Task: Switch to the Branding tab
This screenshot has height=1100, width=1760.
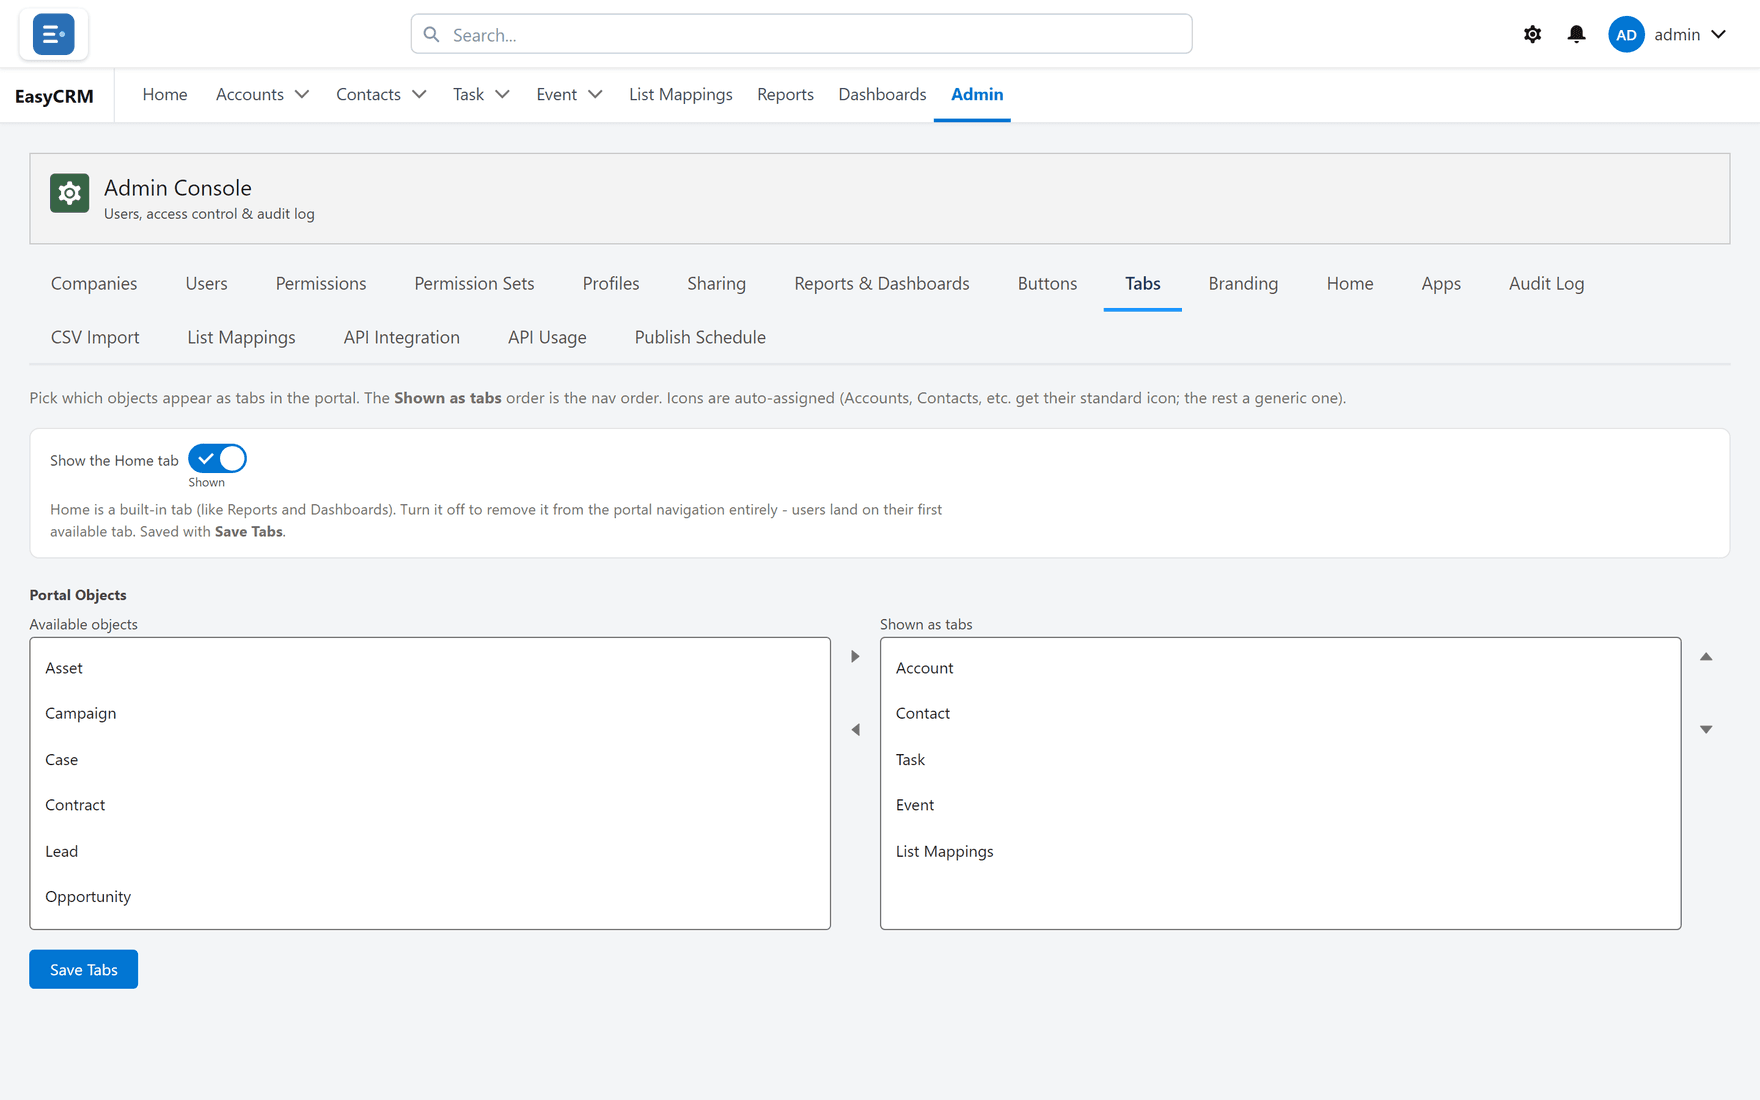Action: 1243,283
